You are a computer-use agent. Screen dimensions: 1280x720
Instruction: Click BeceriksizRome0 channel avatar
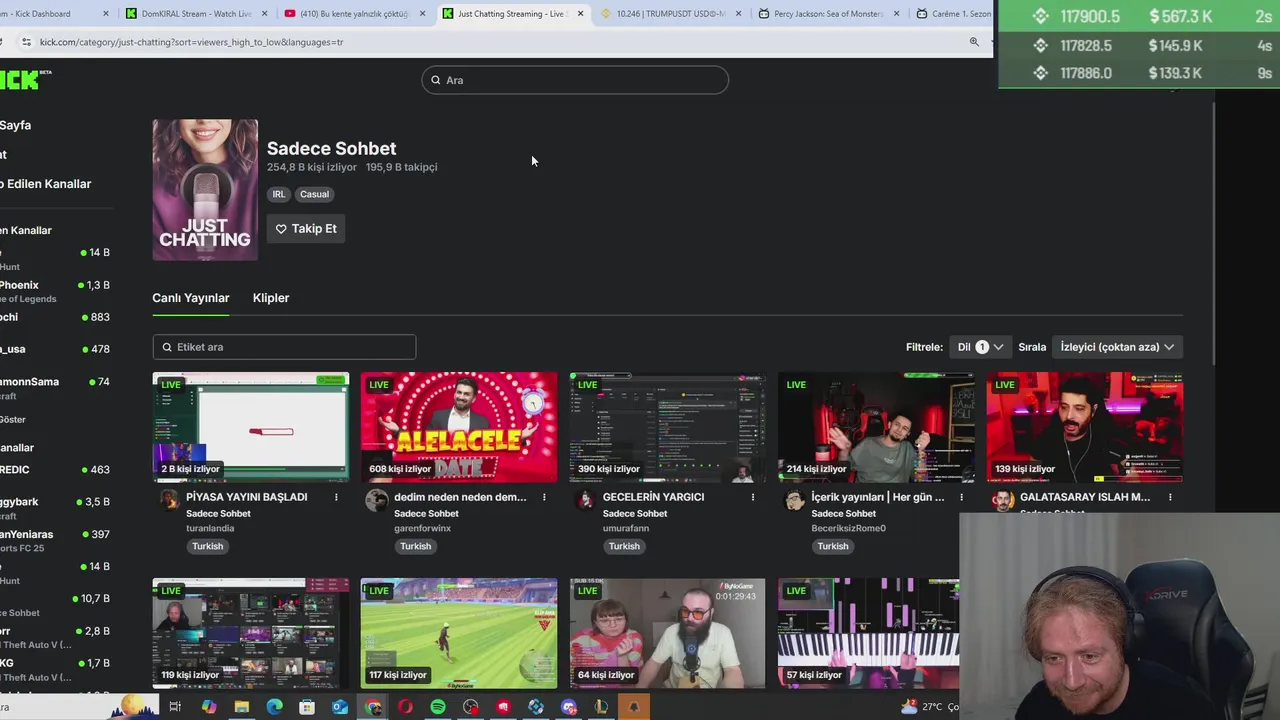point(794,500)
